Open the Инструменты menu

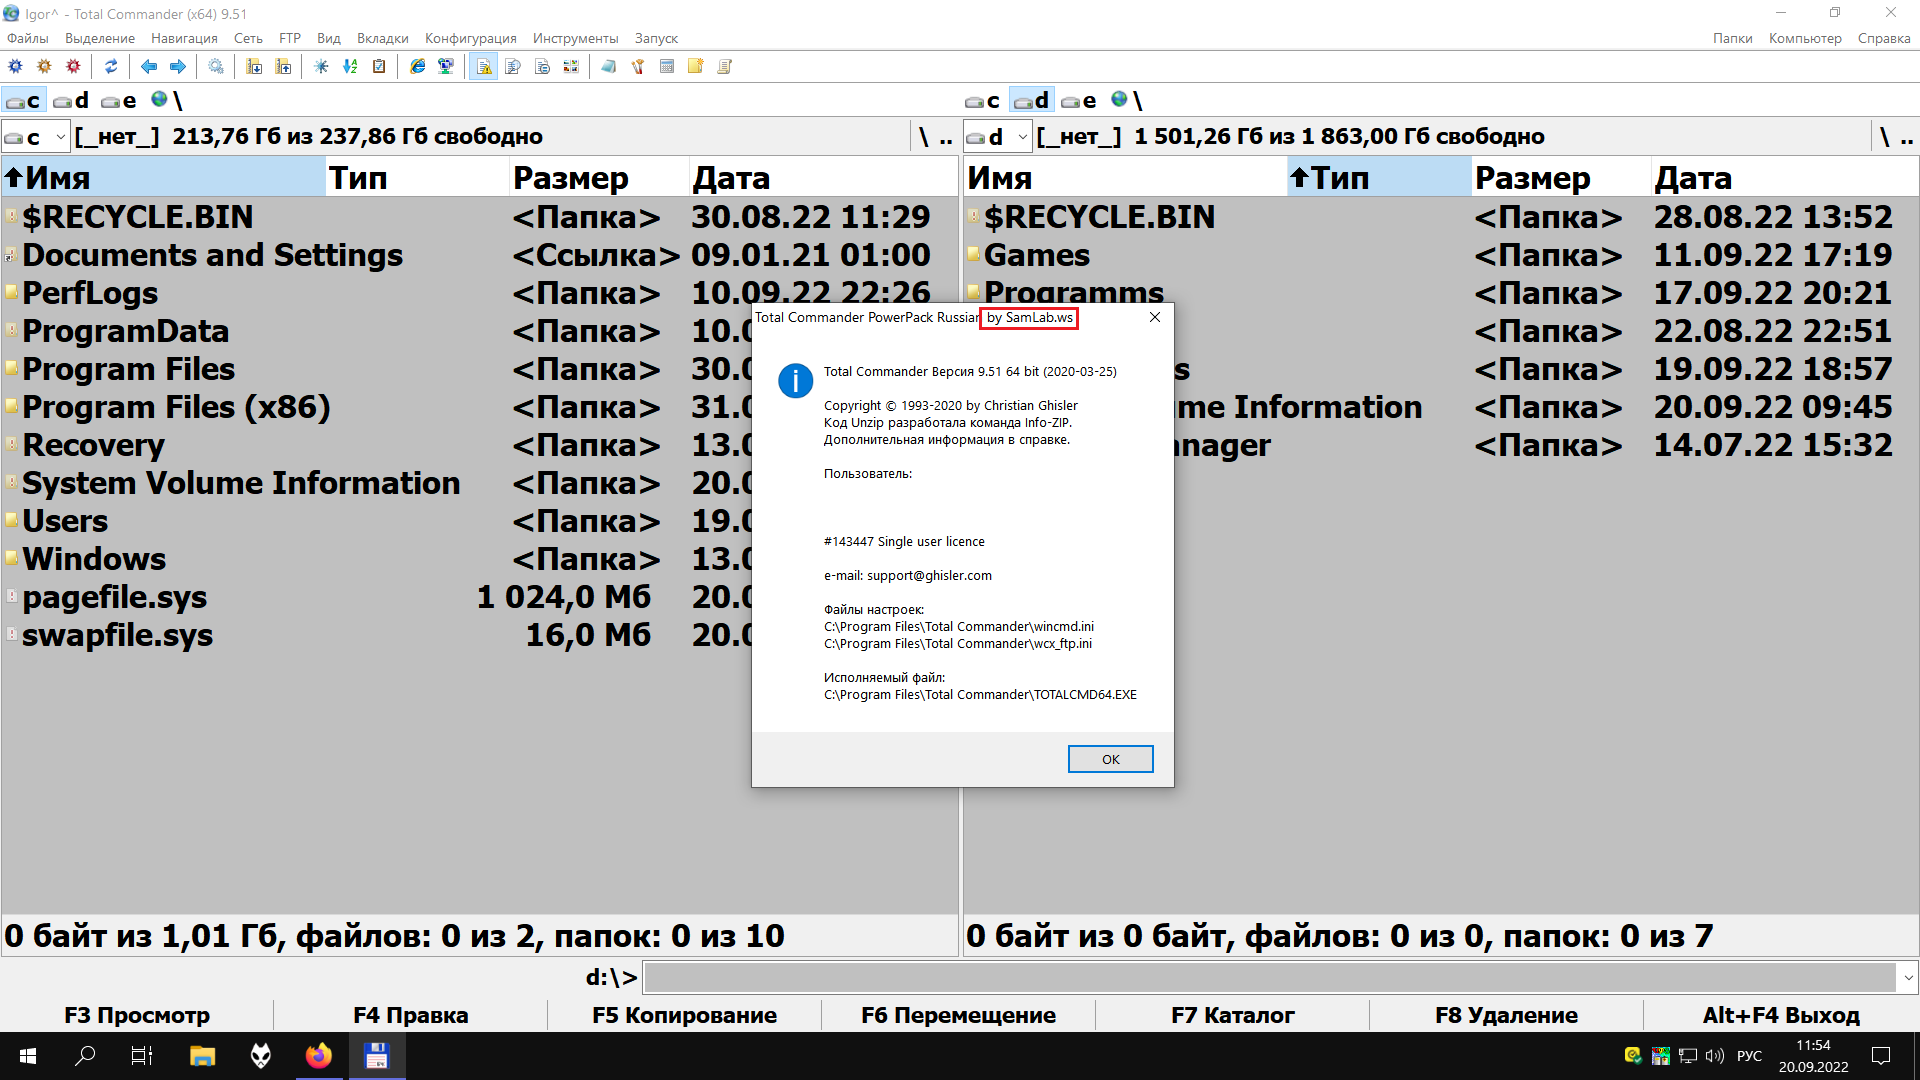575,38
